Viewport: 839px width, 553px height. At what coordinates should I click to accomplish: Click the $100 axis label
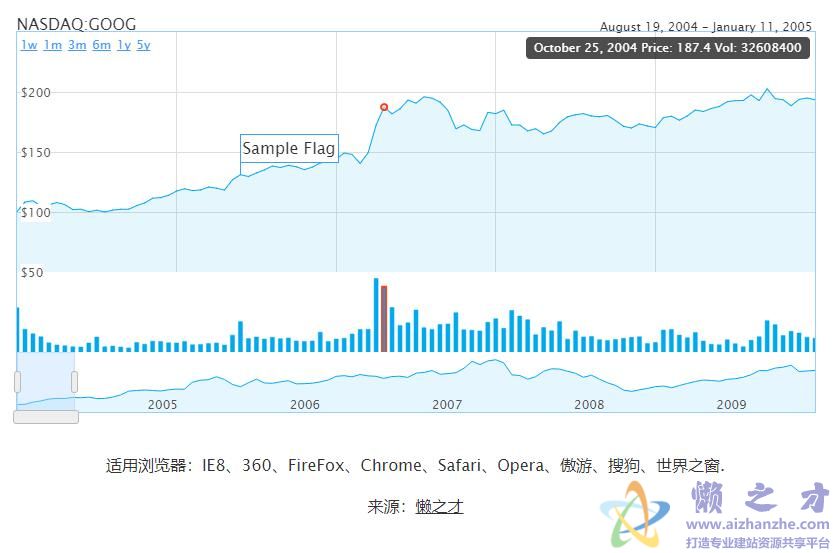(x=36, y=213)
